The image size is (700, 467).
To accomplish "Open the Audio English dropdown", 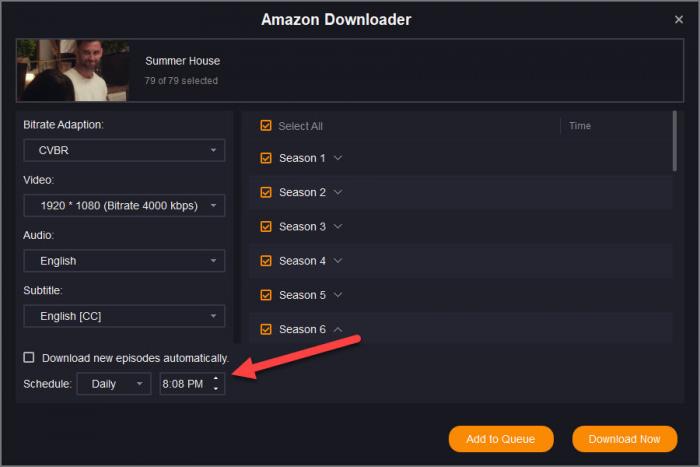I will [x=124, y=261].
